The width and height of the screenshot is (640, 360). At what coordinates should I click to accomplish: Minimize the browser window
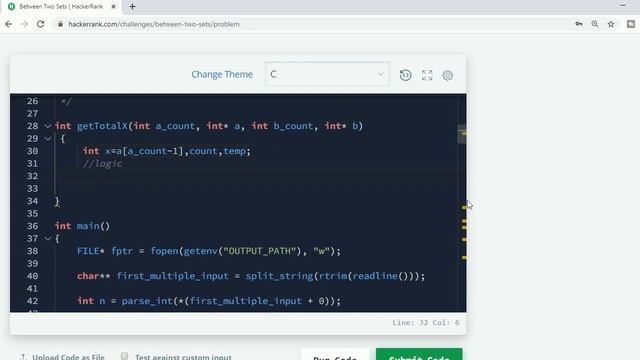click(622, 6)
